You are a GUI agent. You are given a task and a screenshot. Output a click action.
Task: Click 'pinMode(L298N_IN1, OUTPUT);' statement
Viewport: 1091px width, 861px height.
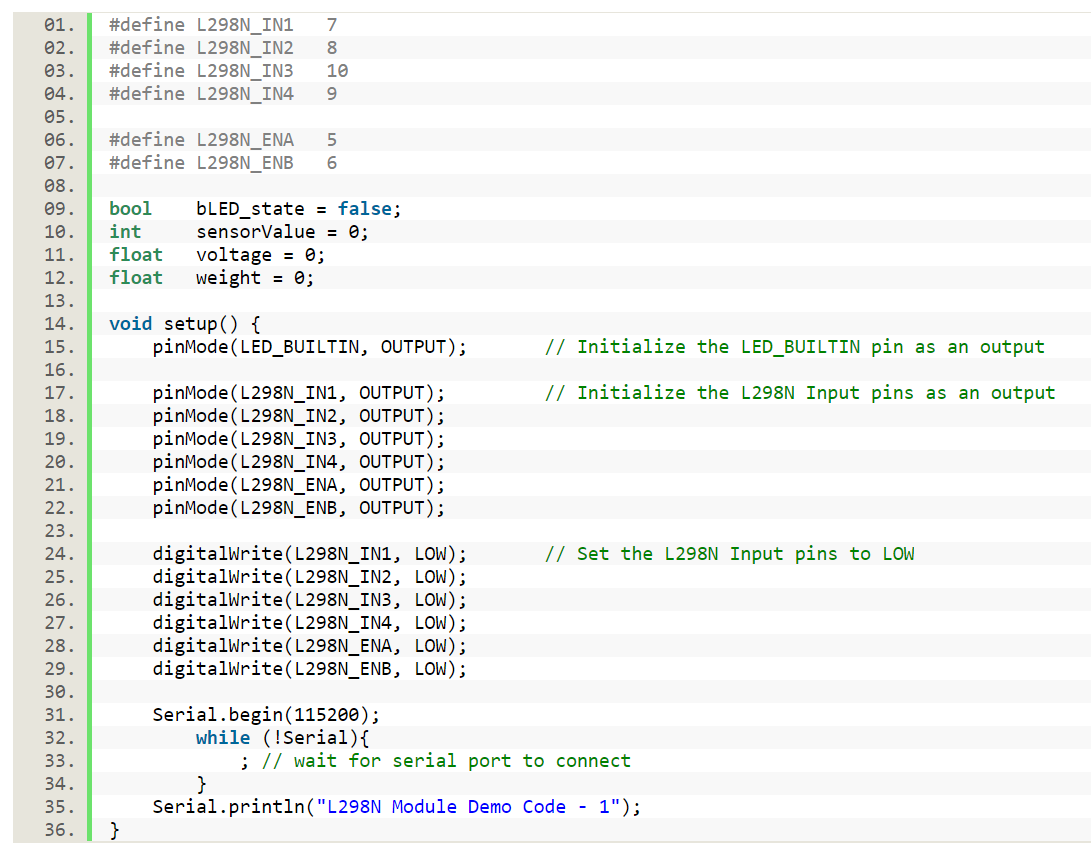[298, 393]
